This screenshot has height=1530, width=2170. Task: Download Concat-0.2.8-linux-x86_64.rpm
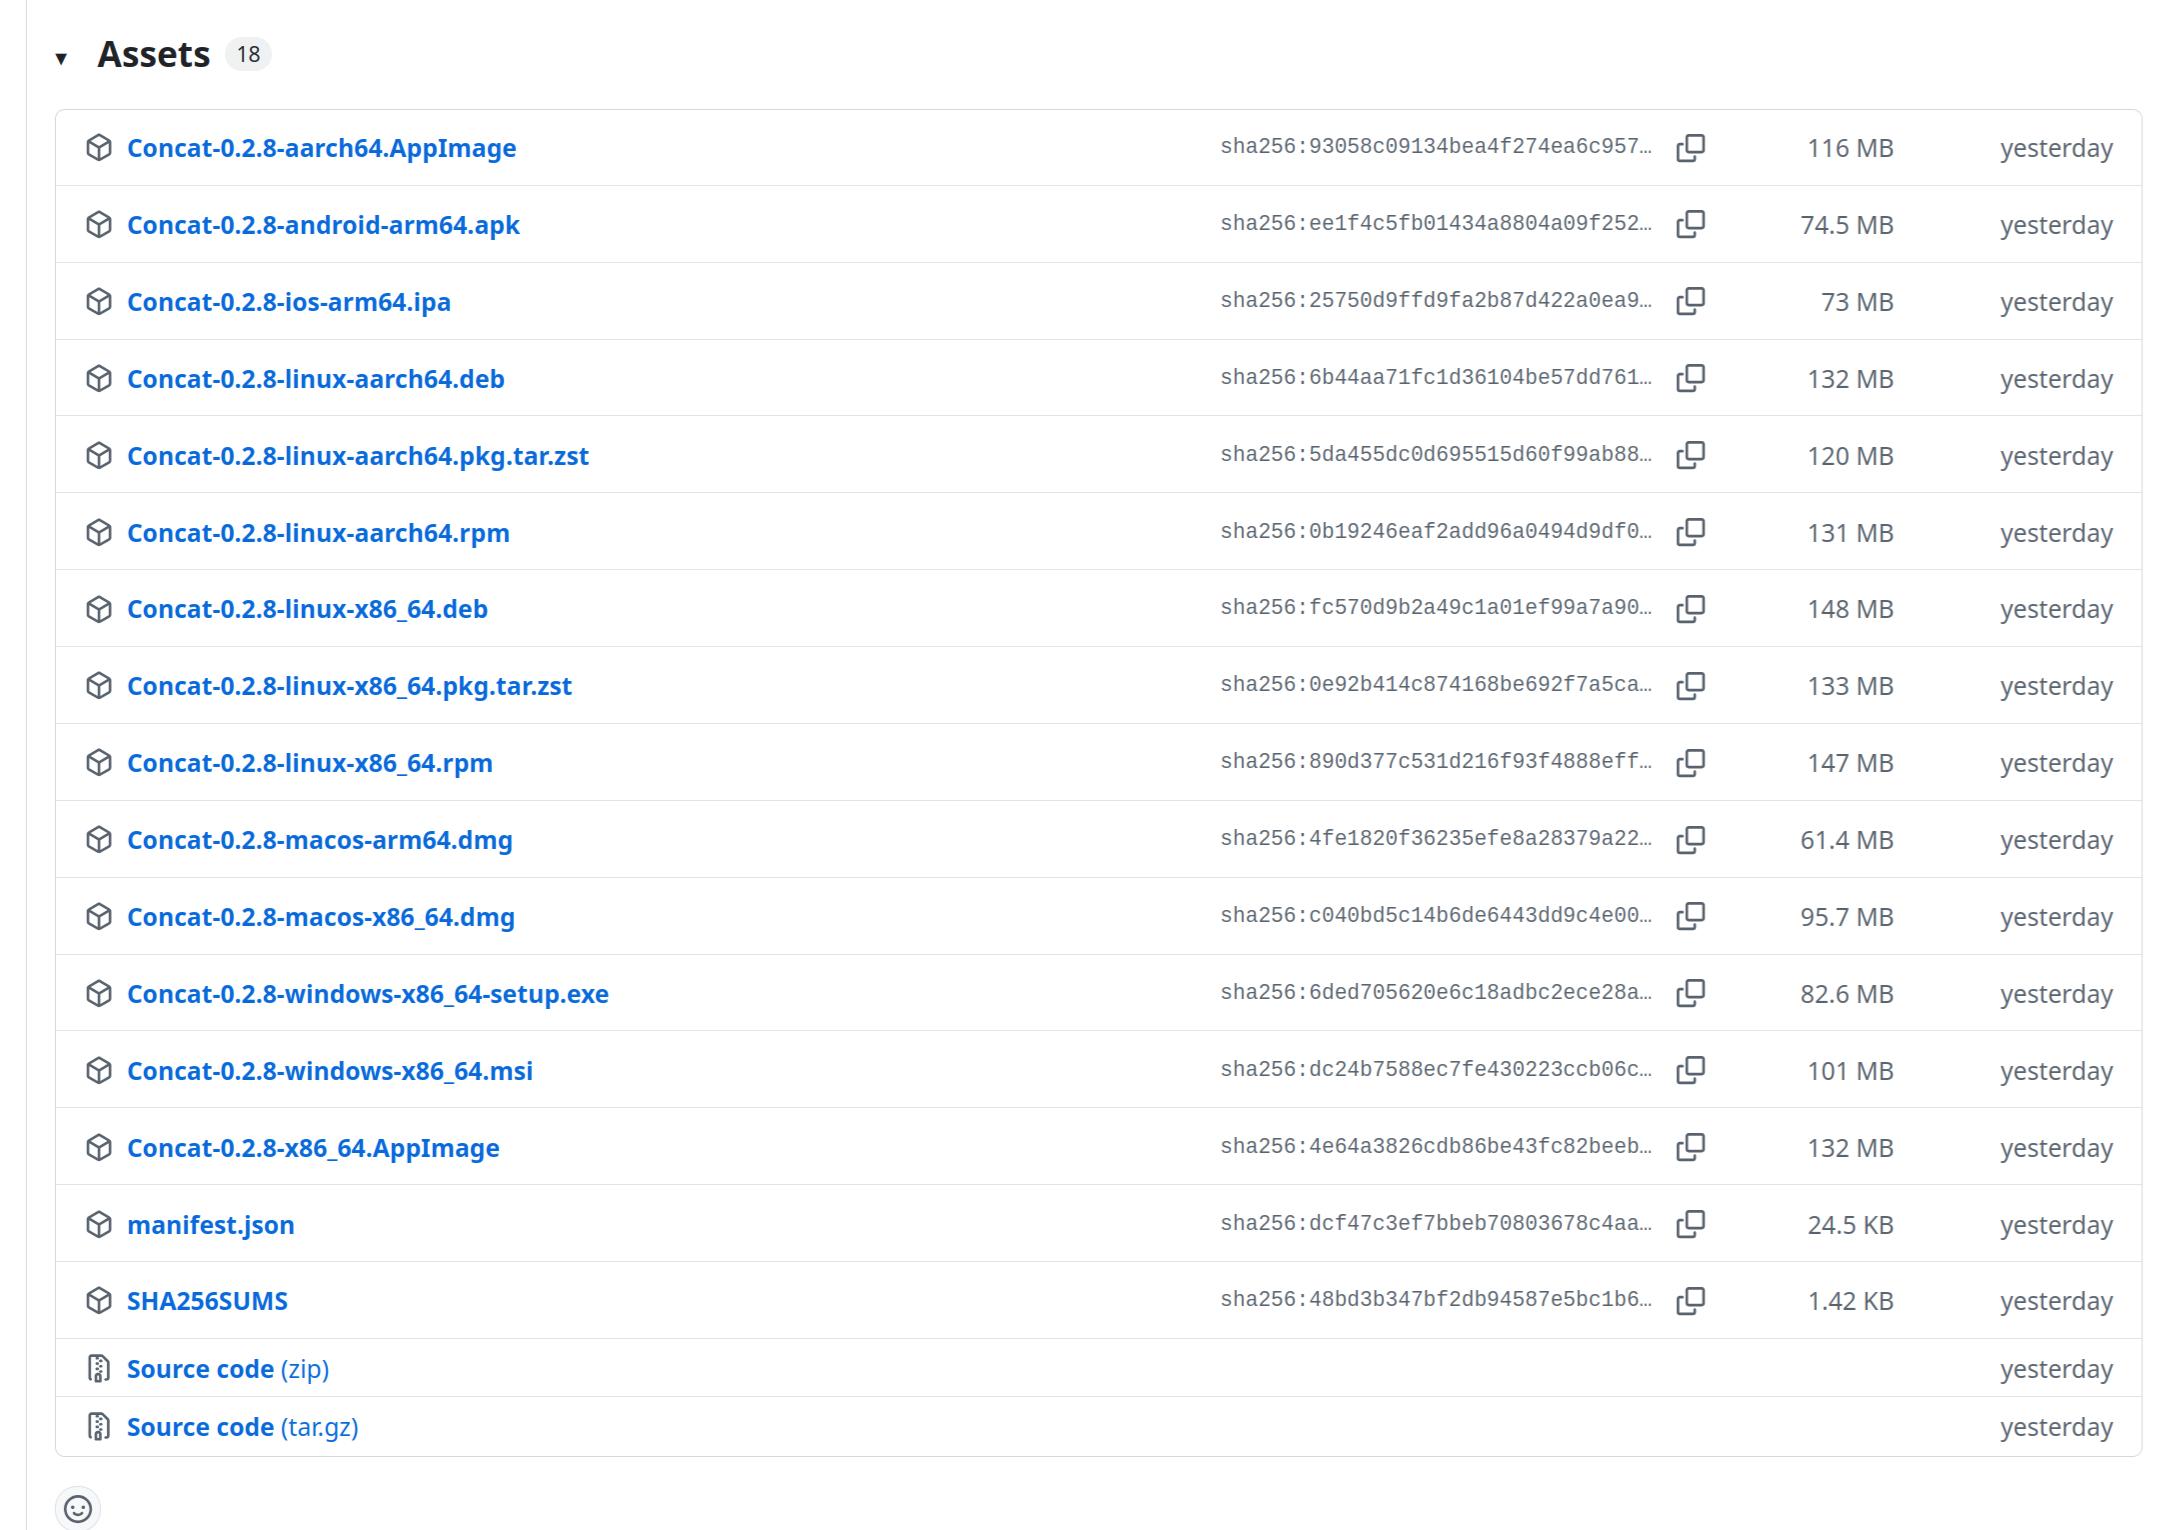[x=310, y=763]
